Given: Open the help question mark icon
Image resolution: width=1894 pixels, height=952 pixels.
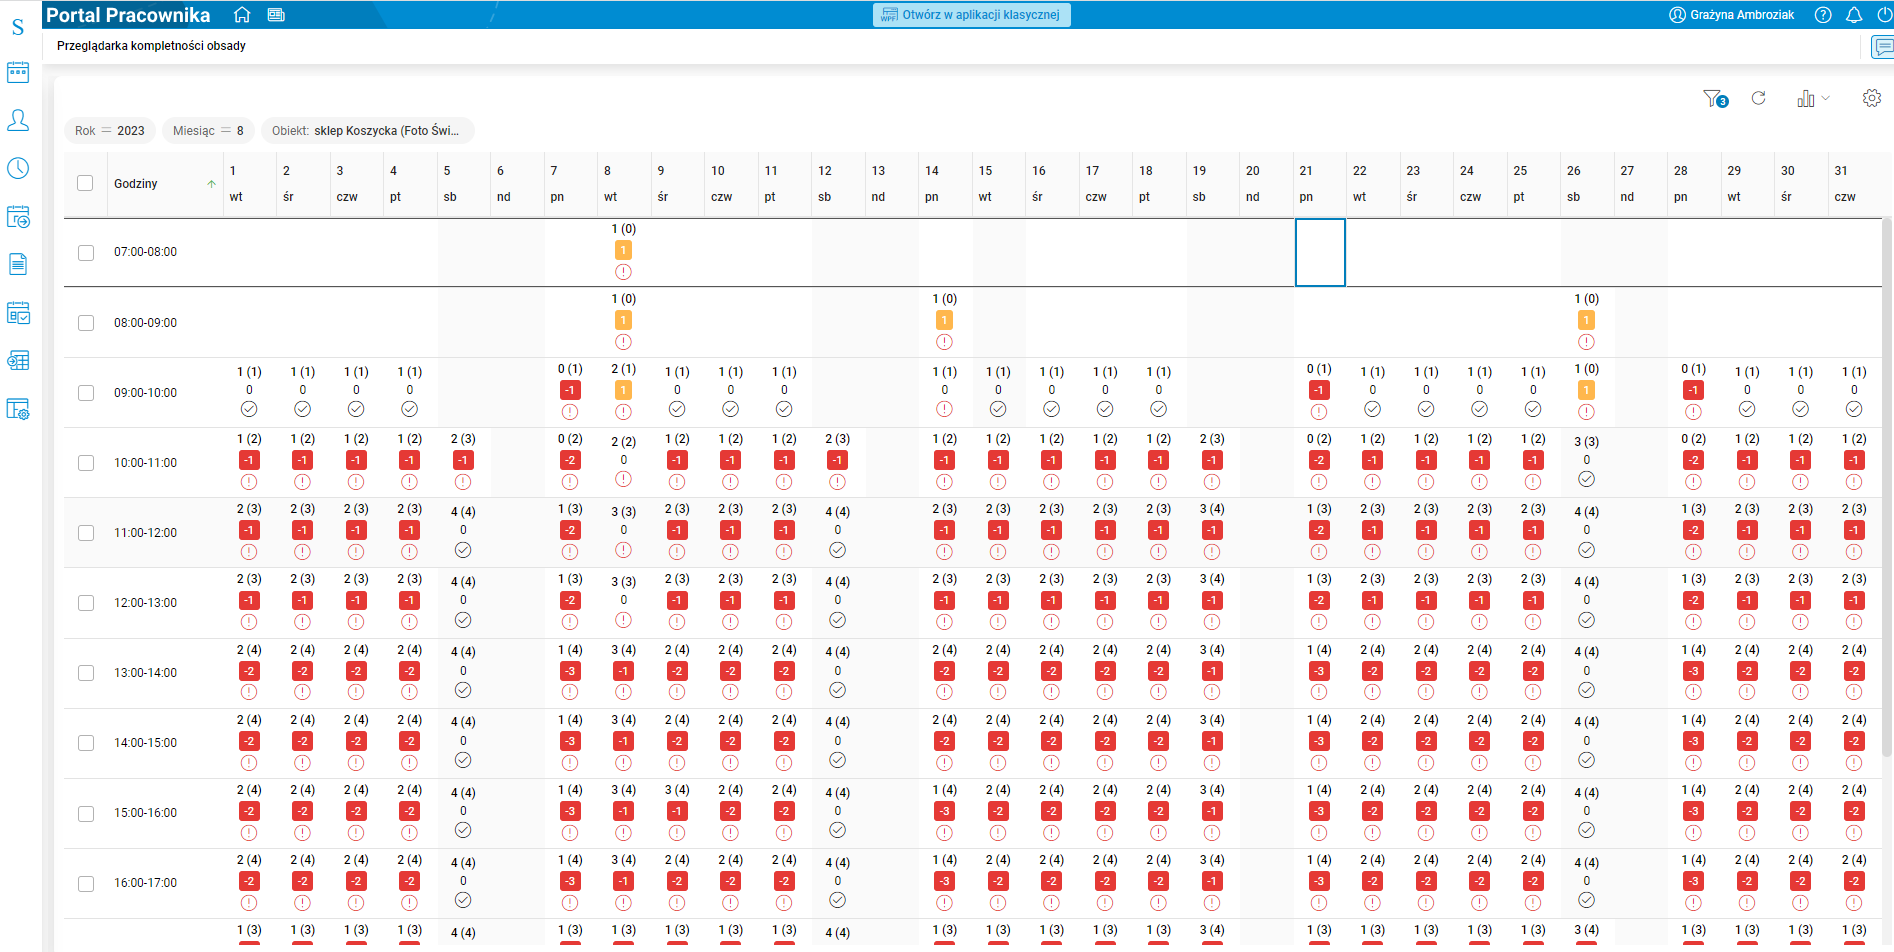Looking at the screenshot, I should 1823,15.
